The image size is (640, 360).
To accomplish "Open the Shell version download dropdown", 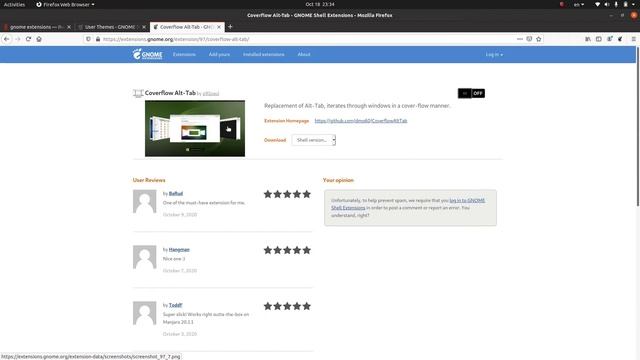I will point(313,140).
